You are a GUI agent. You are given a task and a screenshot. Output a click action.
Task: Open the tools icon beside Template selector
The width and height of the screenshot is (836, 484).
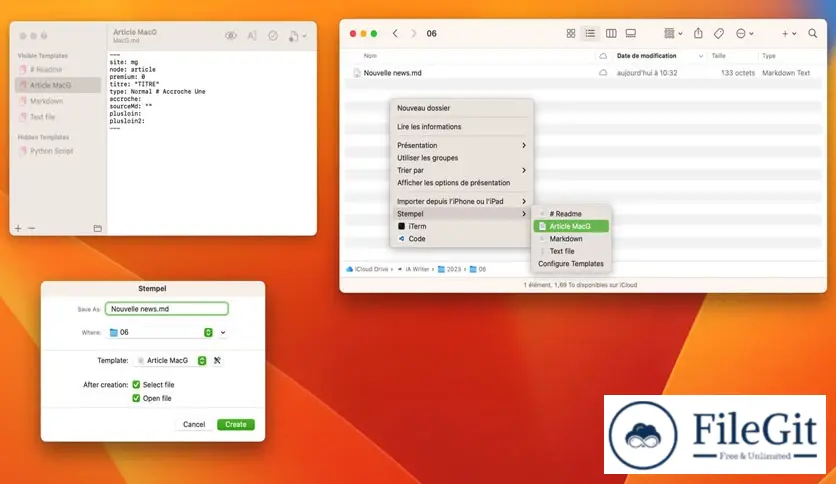217,360
